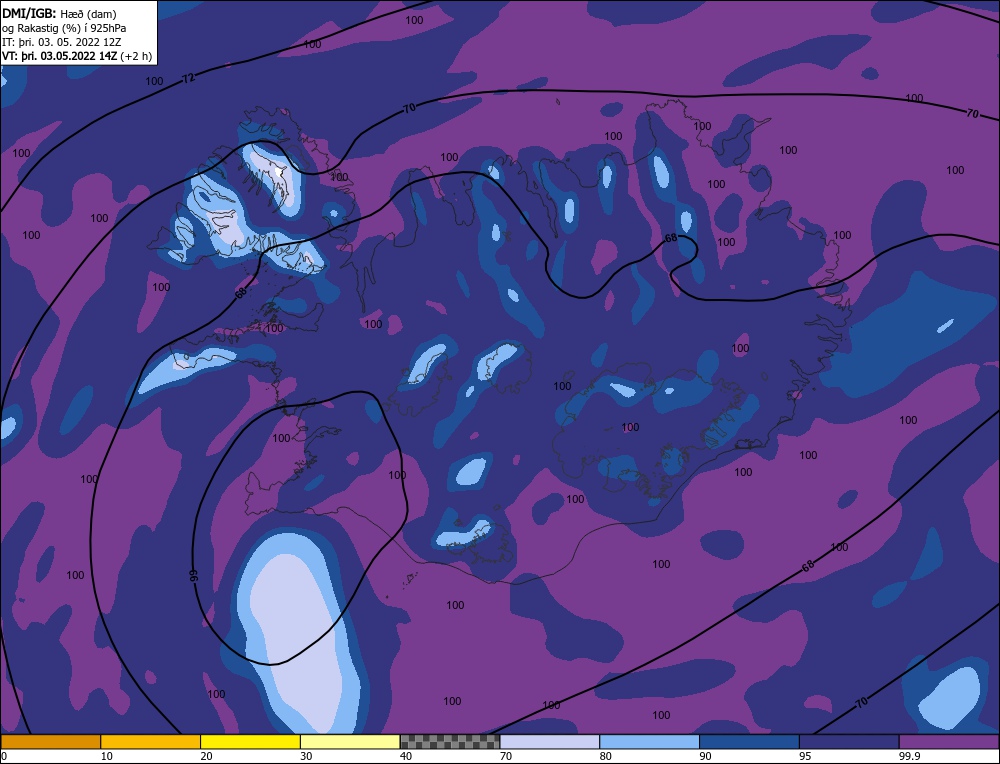Image resolution: width=1000 pixels, height=764 pixels.
Task: Click the legend tick label "20"
Action: click(x=207, y=756)
